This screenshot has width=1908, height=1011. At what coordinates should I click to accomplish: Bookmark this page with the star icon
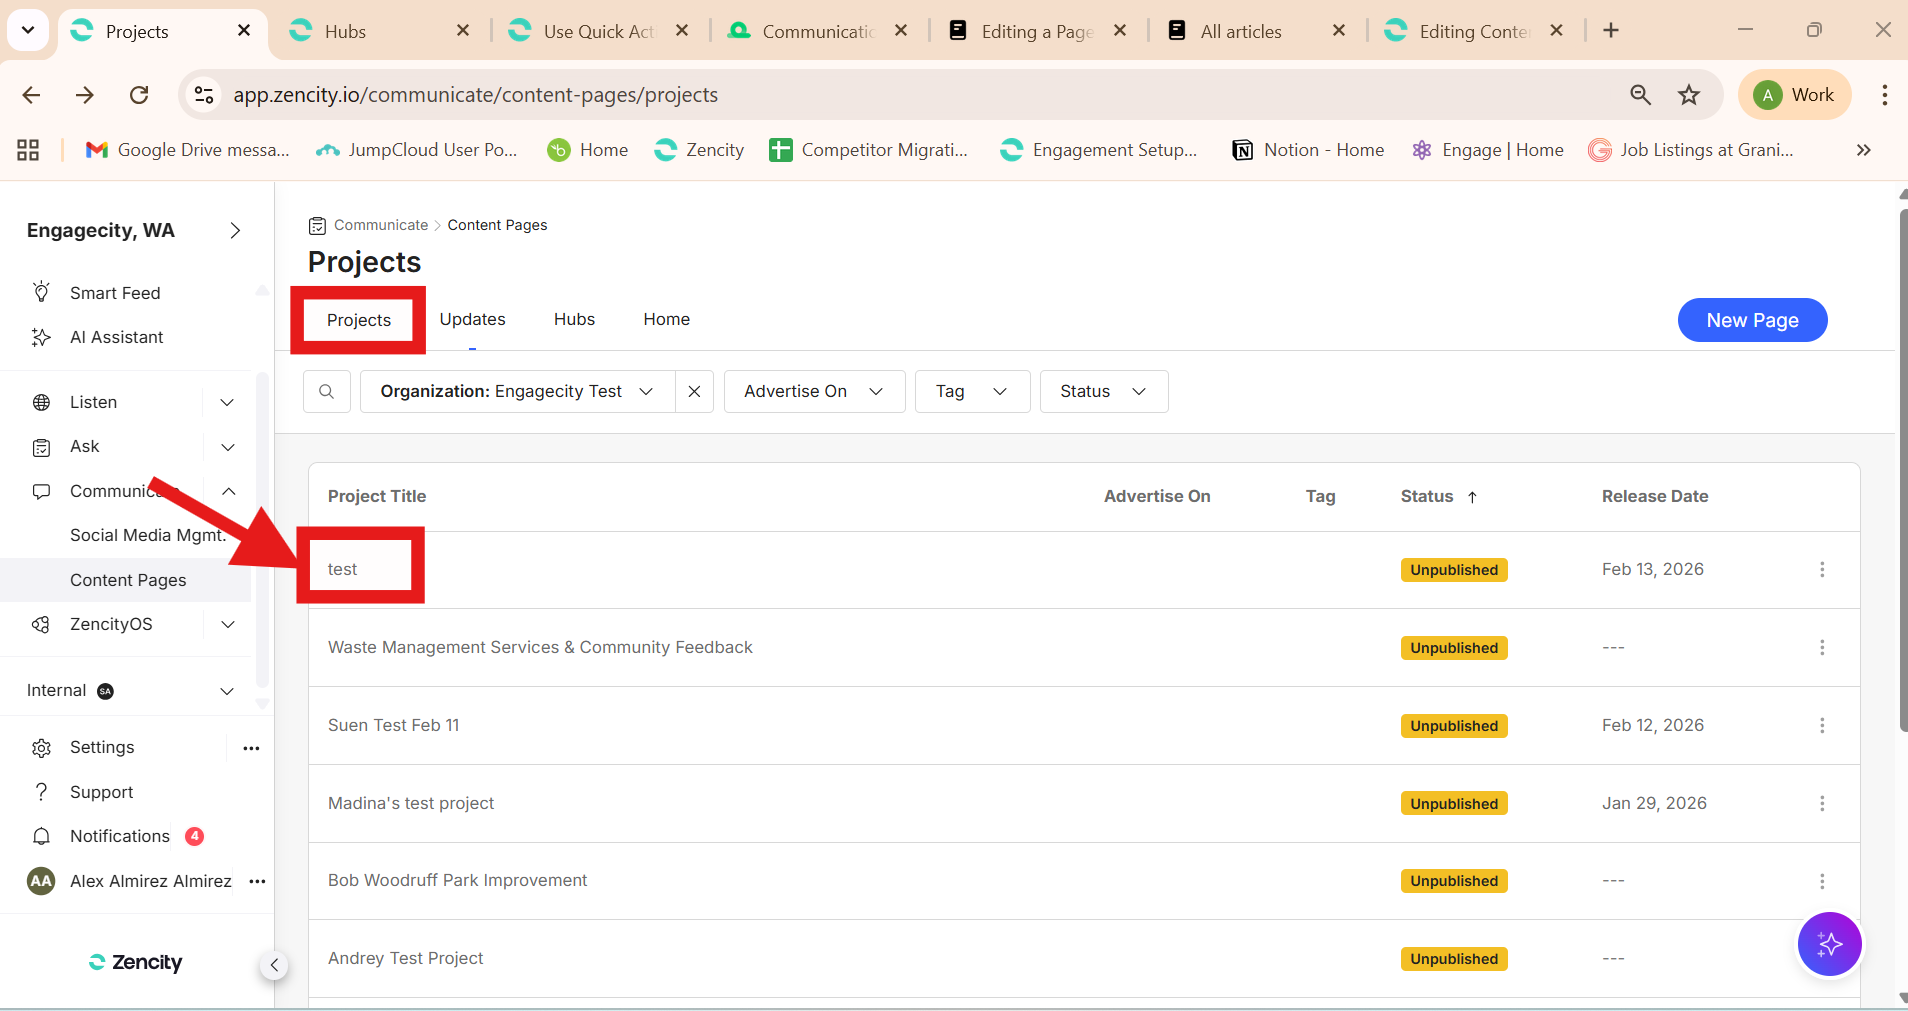click(1689, 95)
